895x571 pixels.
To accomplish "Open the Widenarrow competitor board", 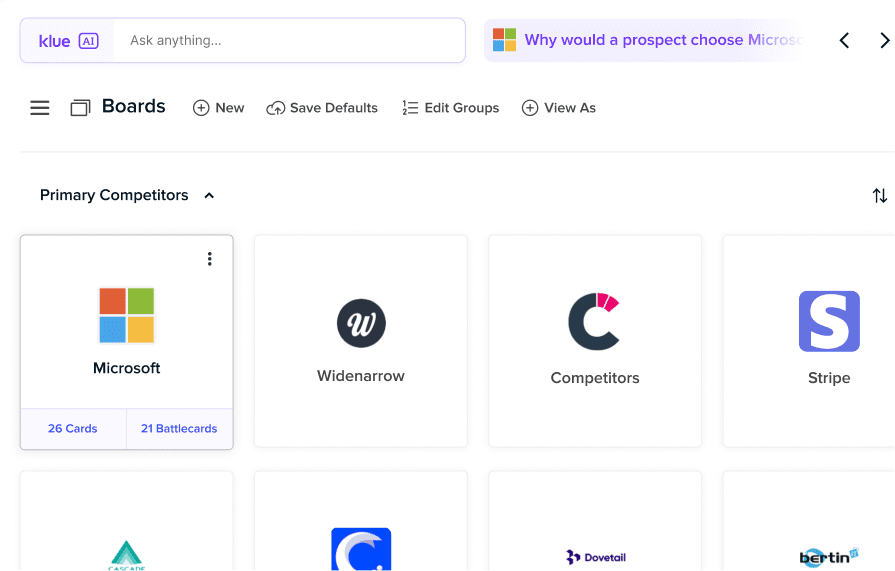I will pos(361,341).
